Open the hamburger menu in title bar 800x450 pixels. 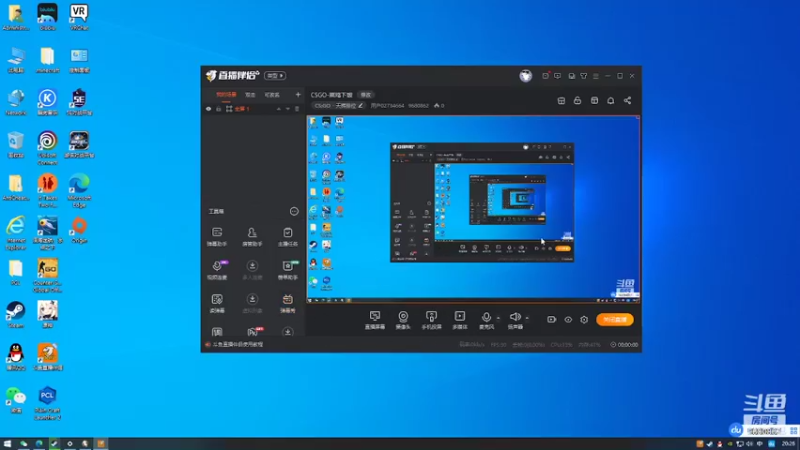pos(595,76)
